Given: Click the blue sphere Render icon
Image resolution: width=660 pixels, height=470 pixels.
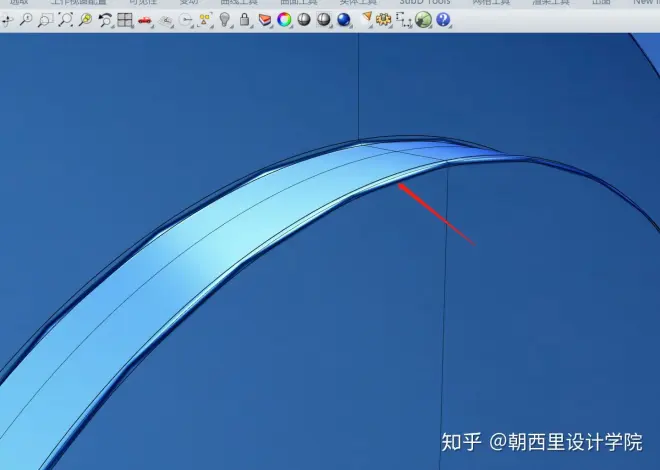Looking at the screenshot, I should point(343,19).
